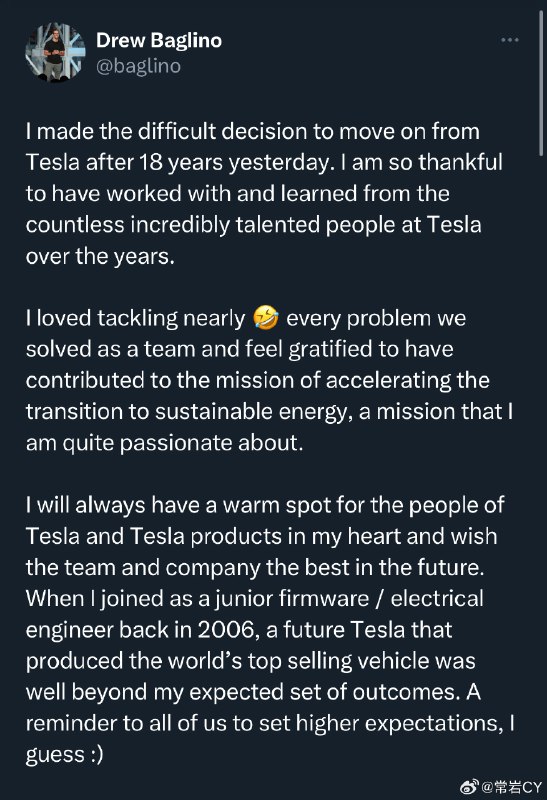Click the line starting "I will always have"
547x800 pixels.
point(265,505)
